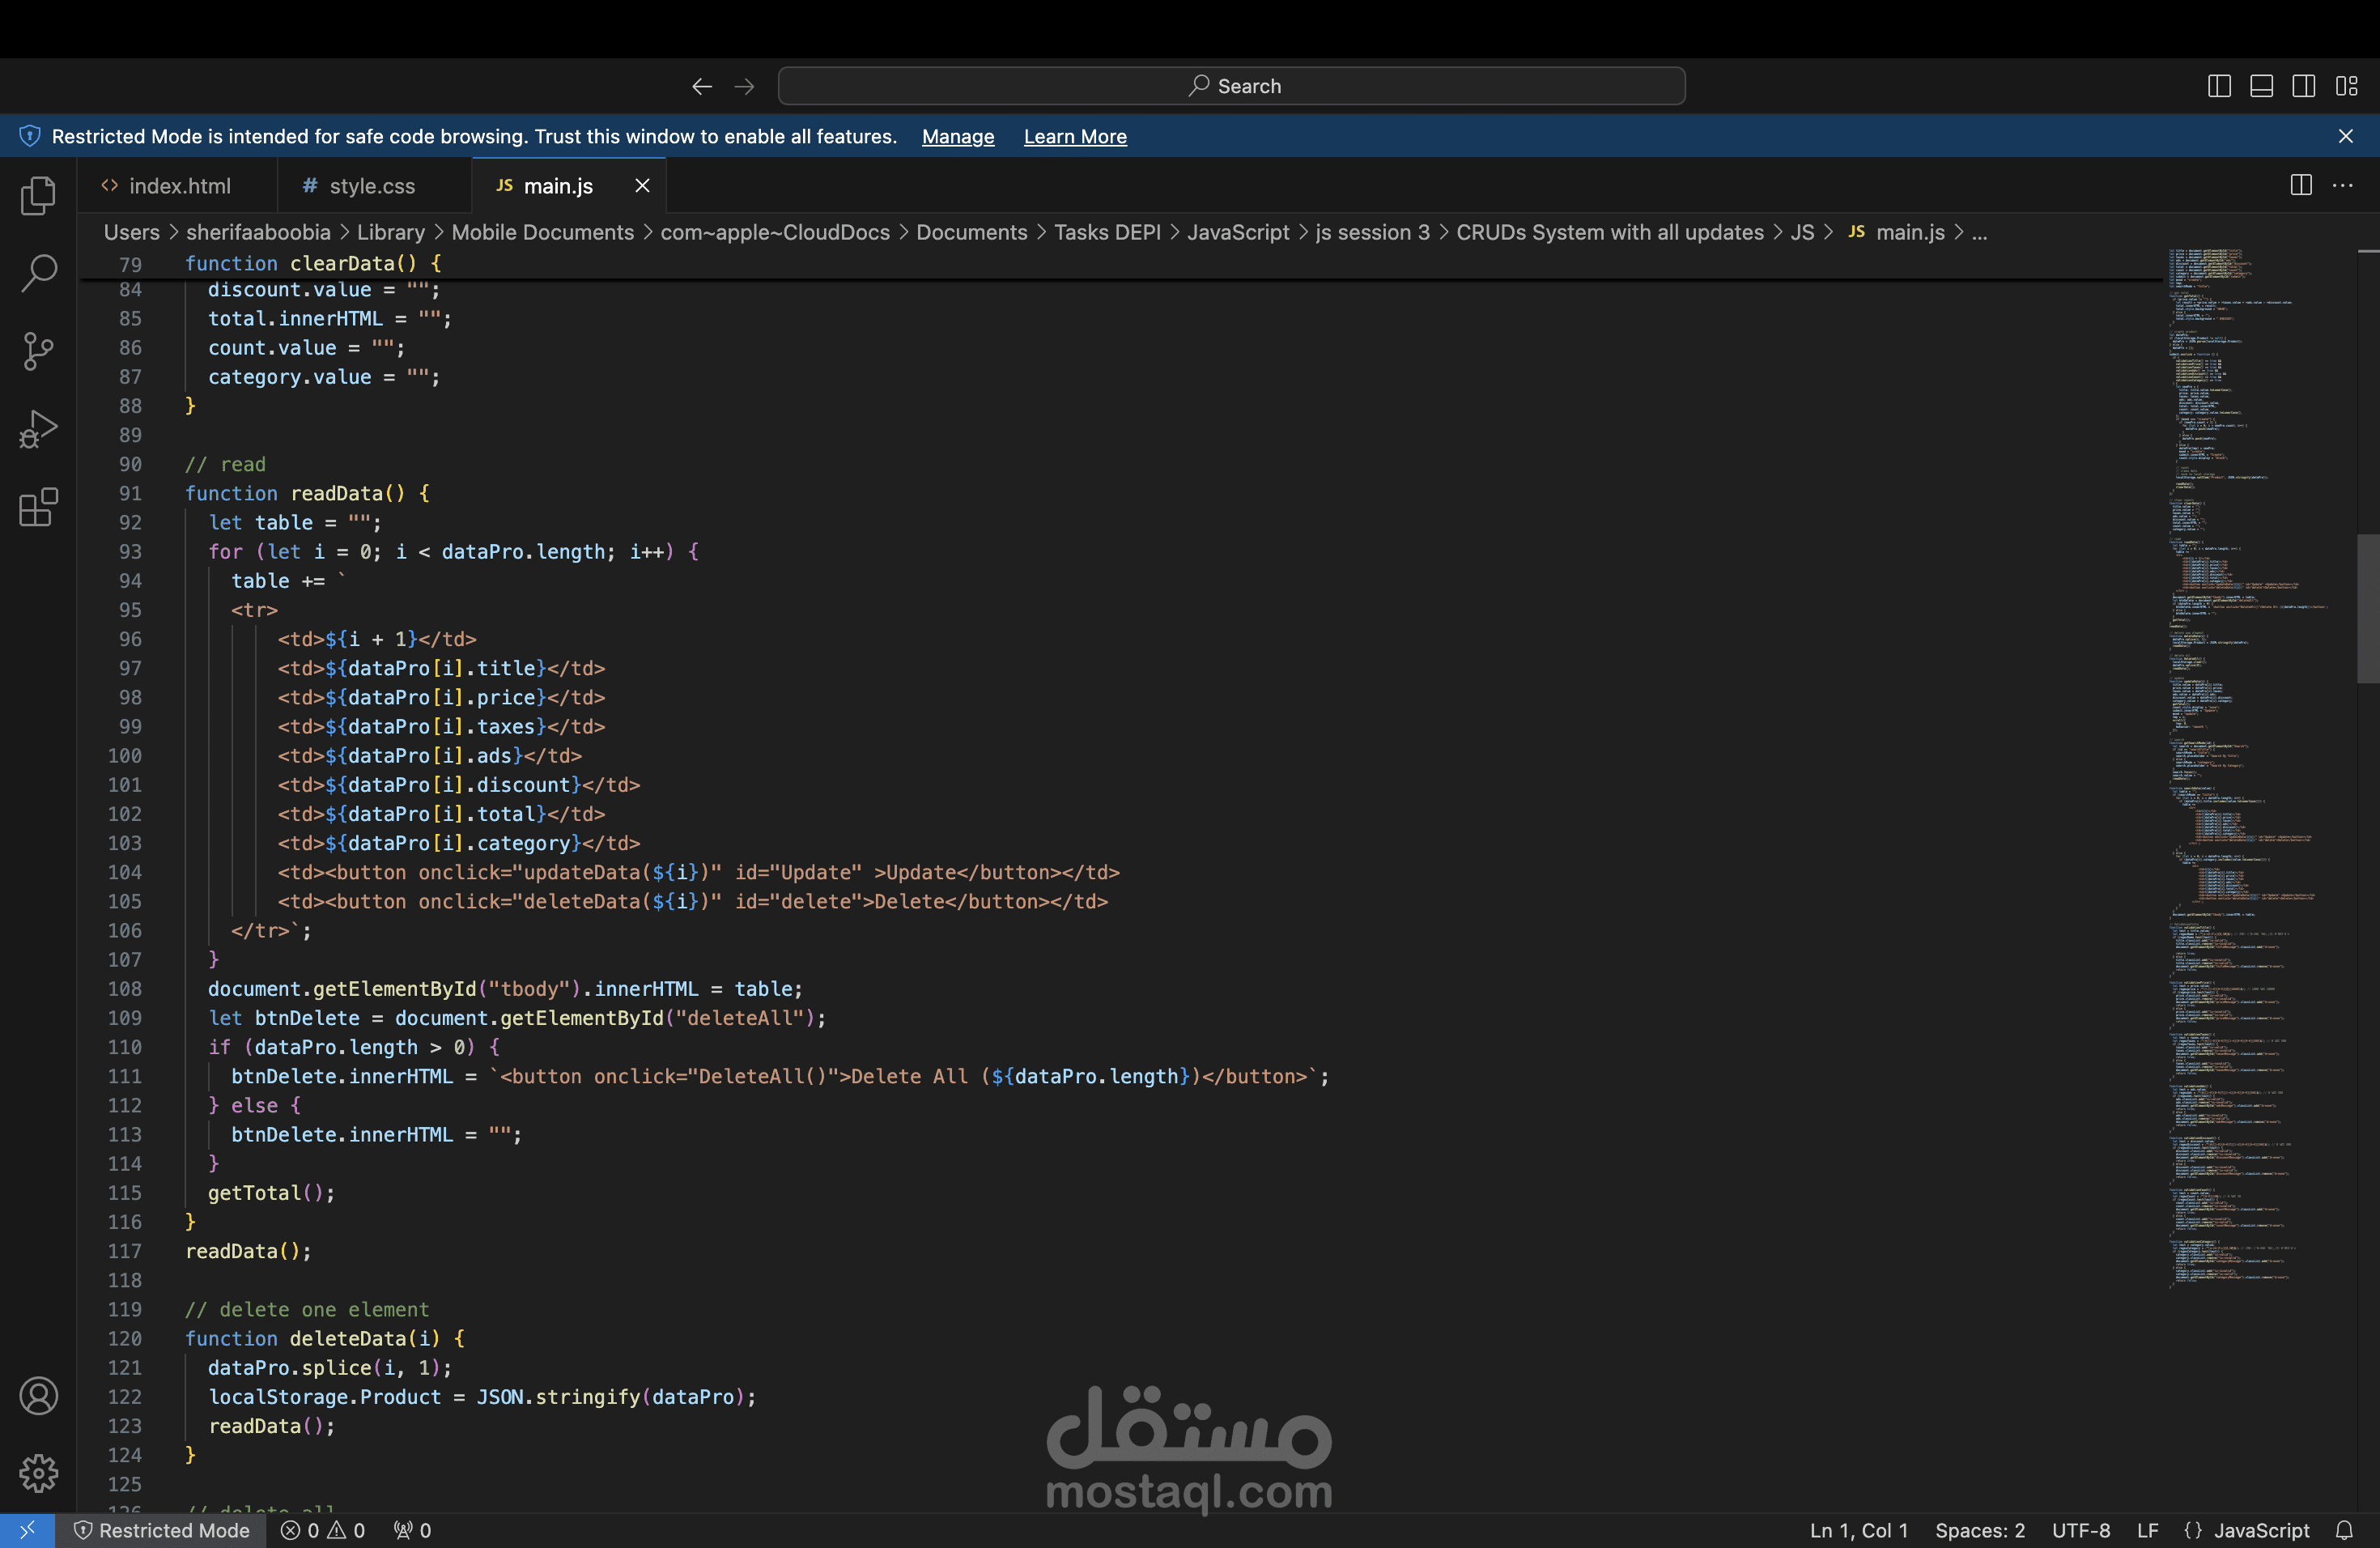Open Source Control view
2380x1548 pixels.
point(38,351)
